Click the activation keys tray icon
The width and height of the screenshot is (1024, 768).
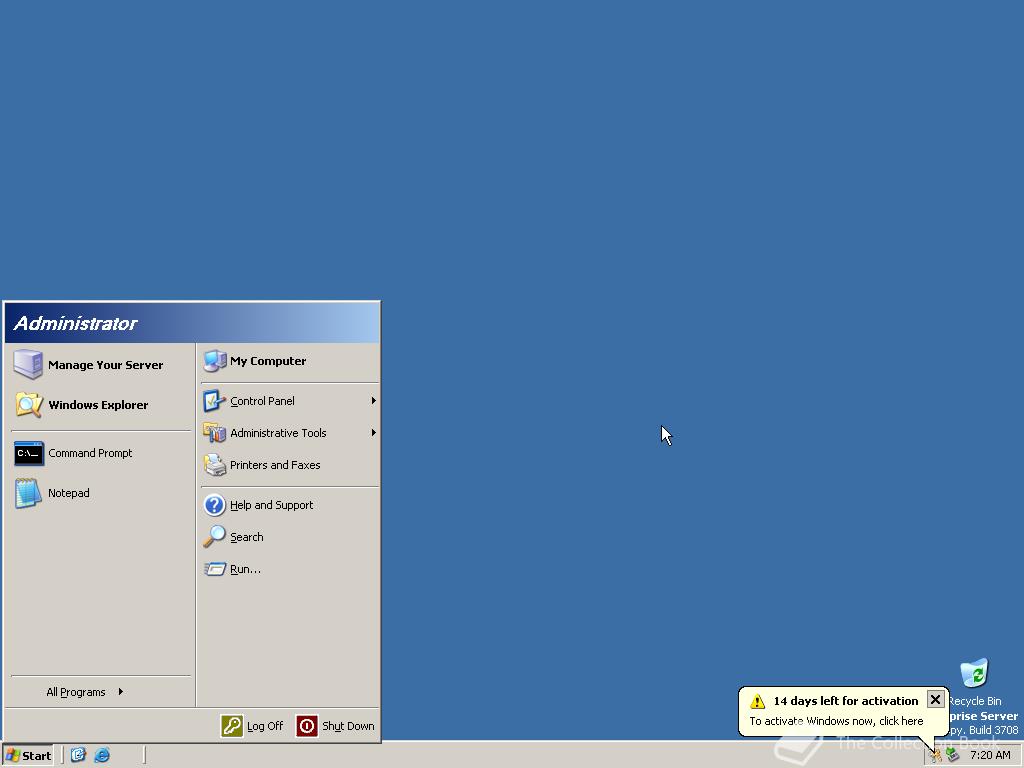pos(935,756)
